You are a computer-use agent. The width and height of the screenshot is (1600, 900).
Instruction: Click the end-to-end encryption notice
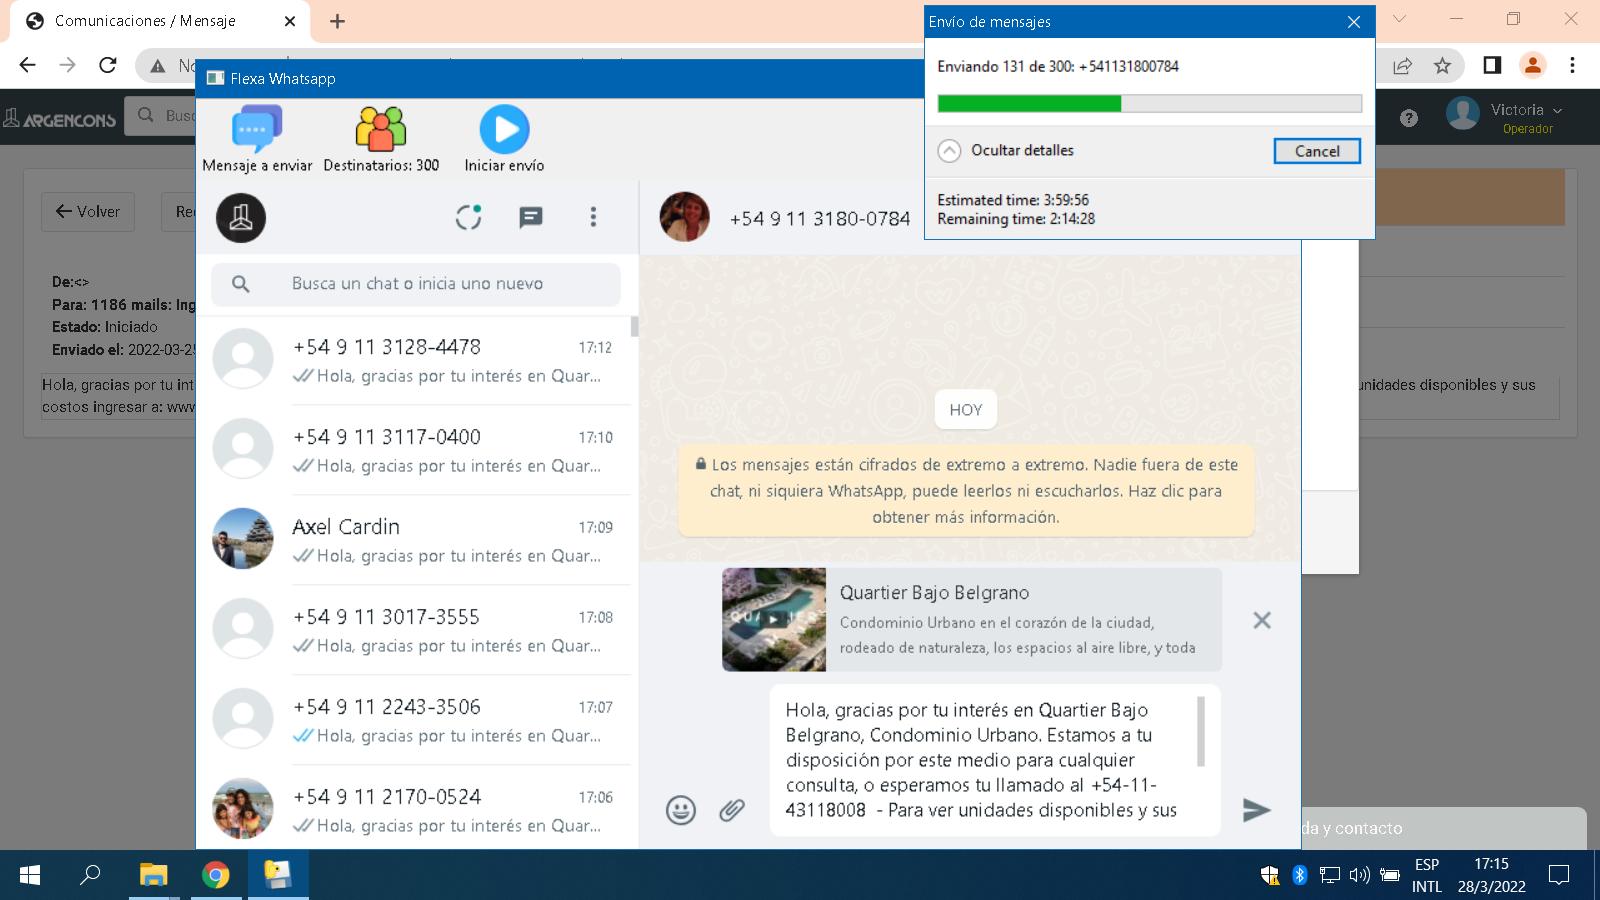pos(966,491)
